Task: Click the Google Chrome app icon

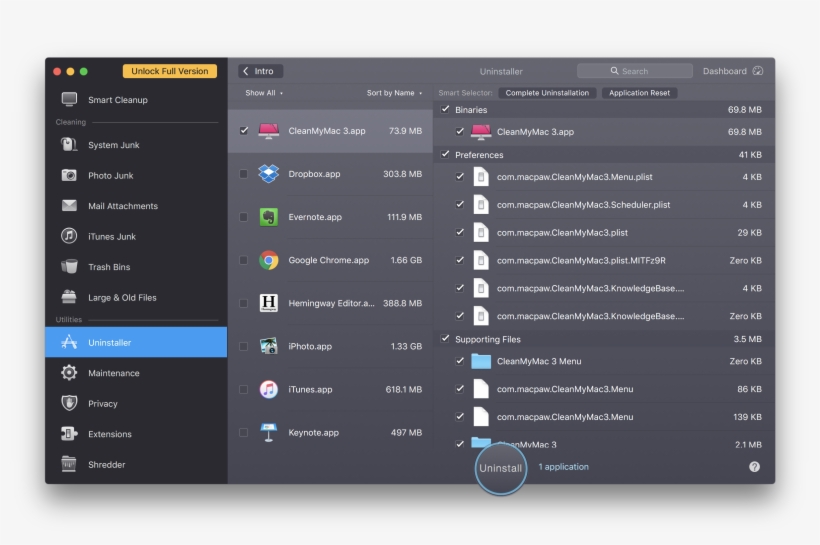Action: (269, 260)
